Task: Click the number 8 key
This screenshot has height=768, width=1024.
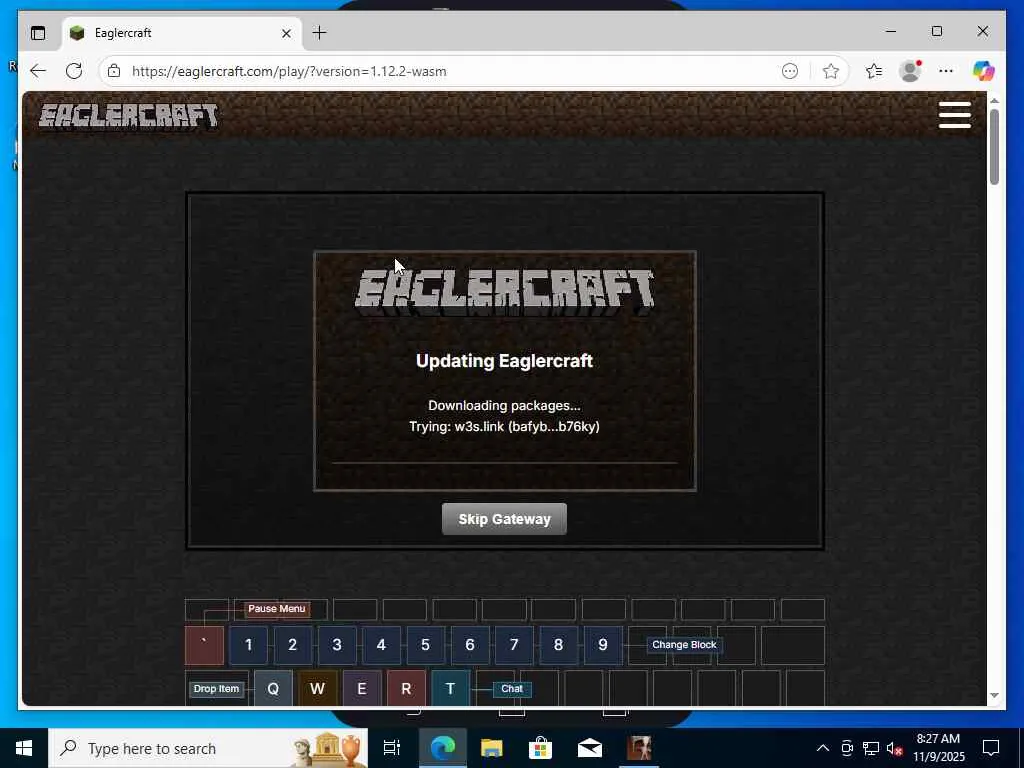Action: [558, 645]
